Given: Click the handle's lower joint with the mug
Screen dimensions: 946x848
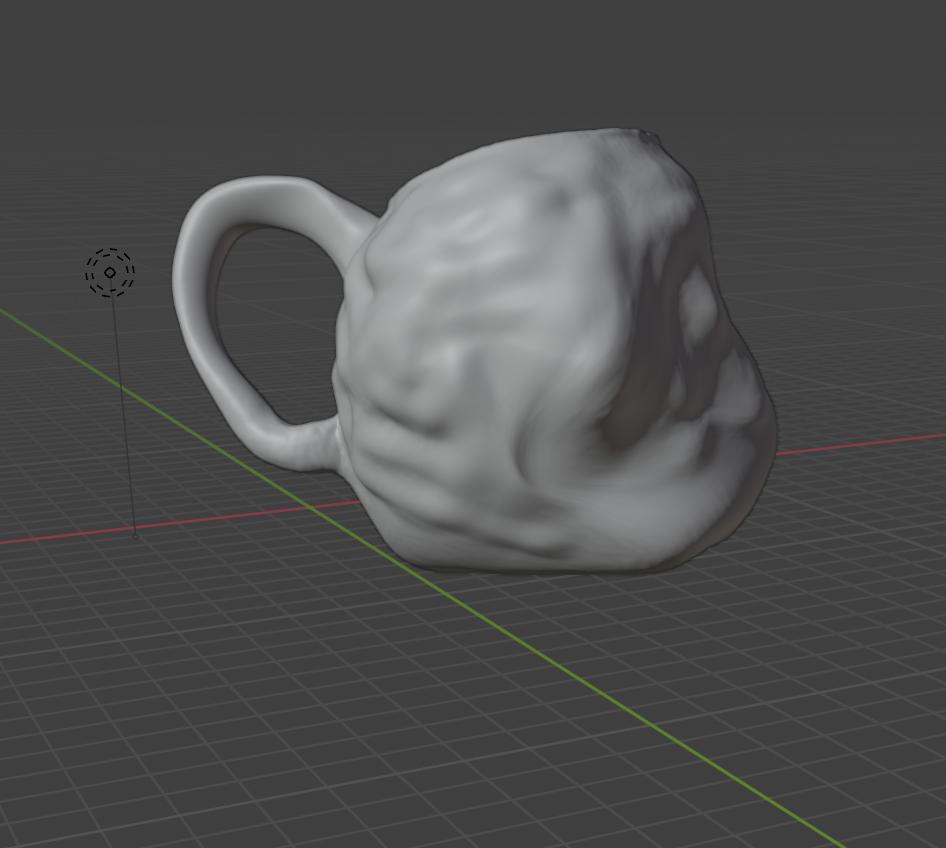Looking at the screenshot, I should [x=325, y=440].
